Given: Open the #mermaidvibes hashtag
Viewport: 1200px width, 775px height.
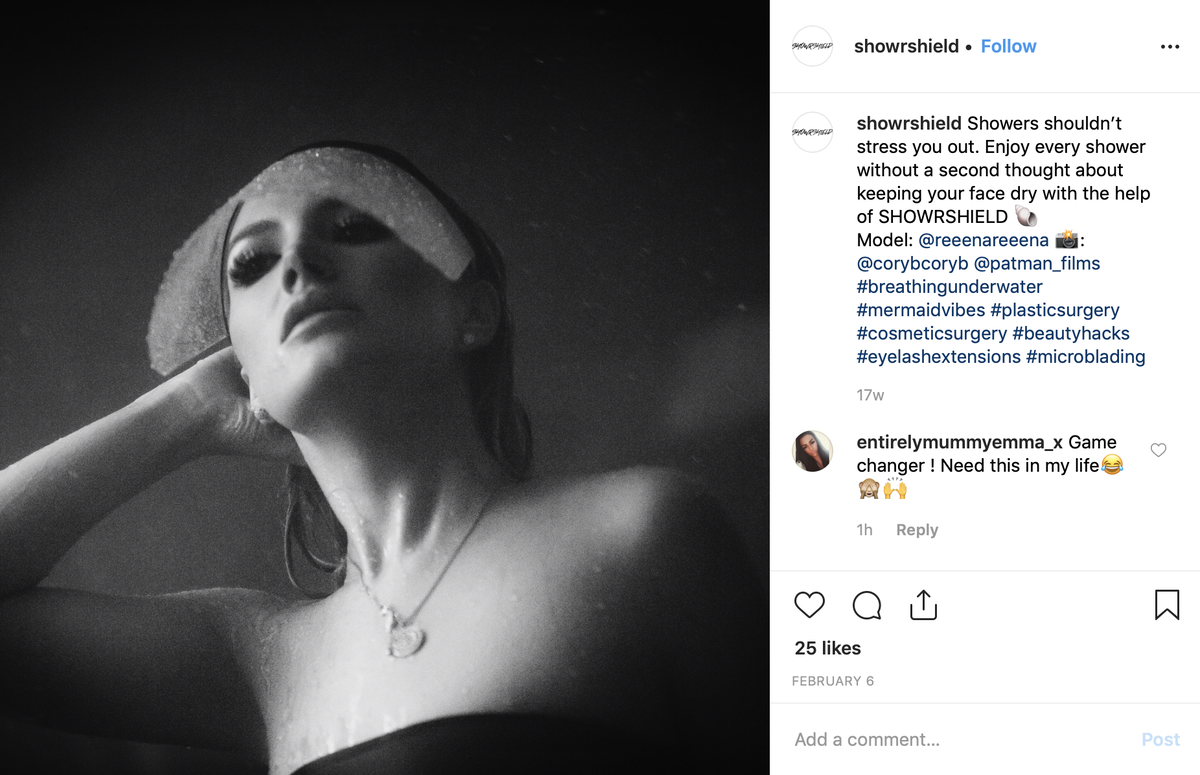Looking at the screenshot, I should coord(921,310).
